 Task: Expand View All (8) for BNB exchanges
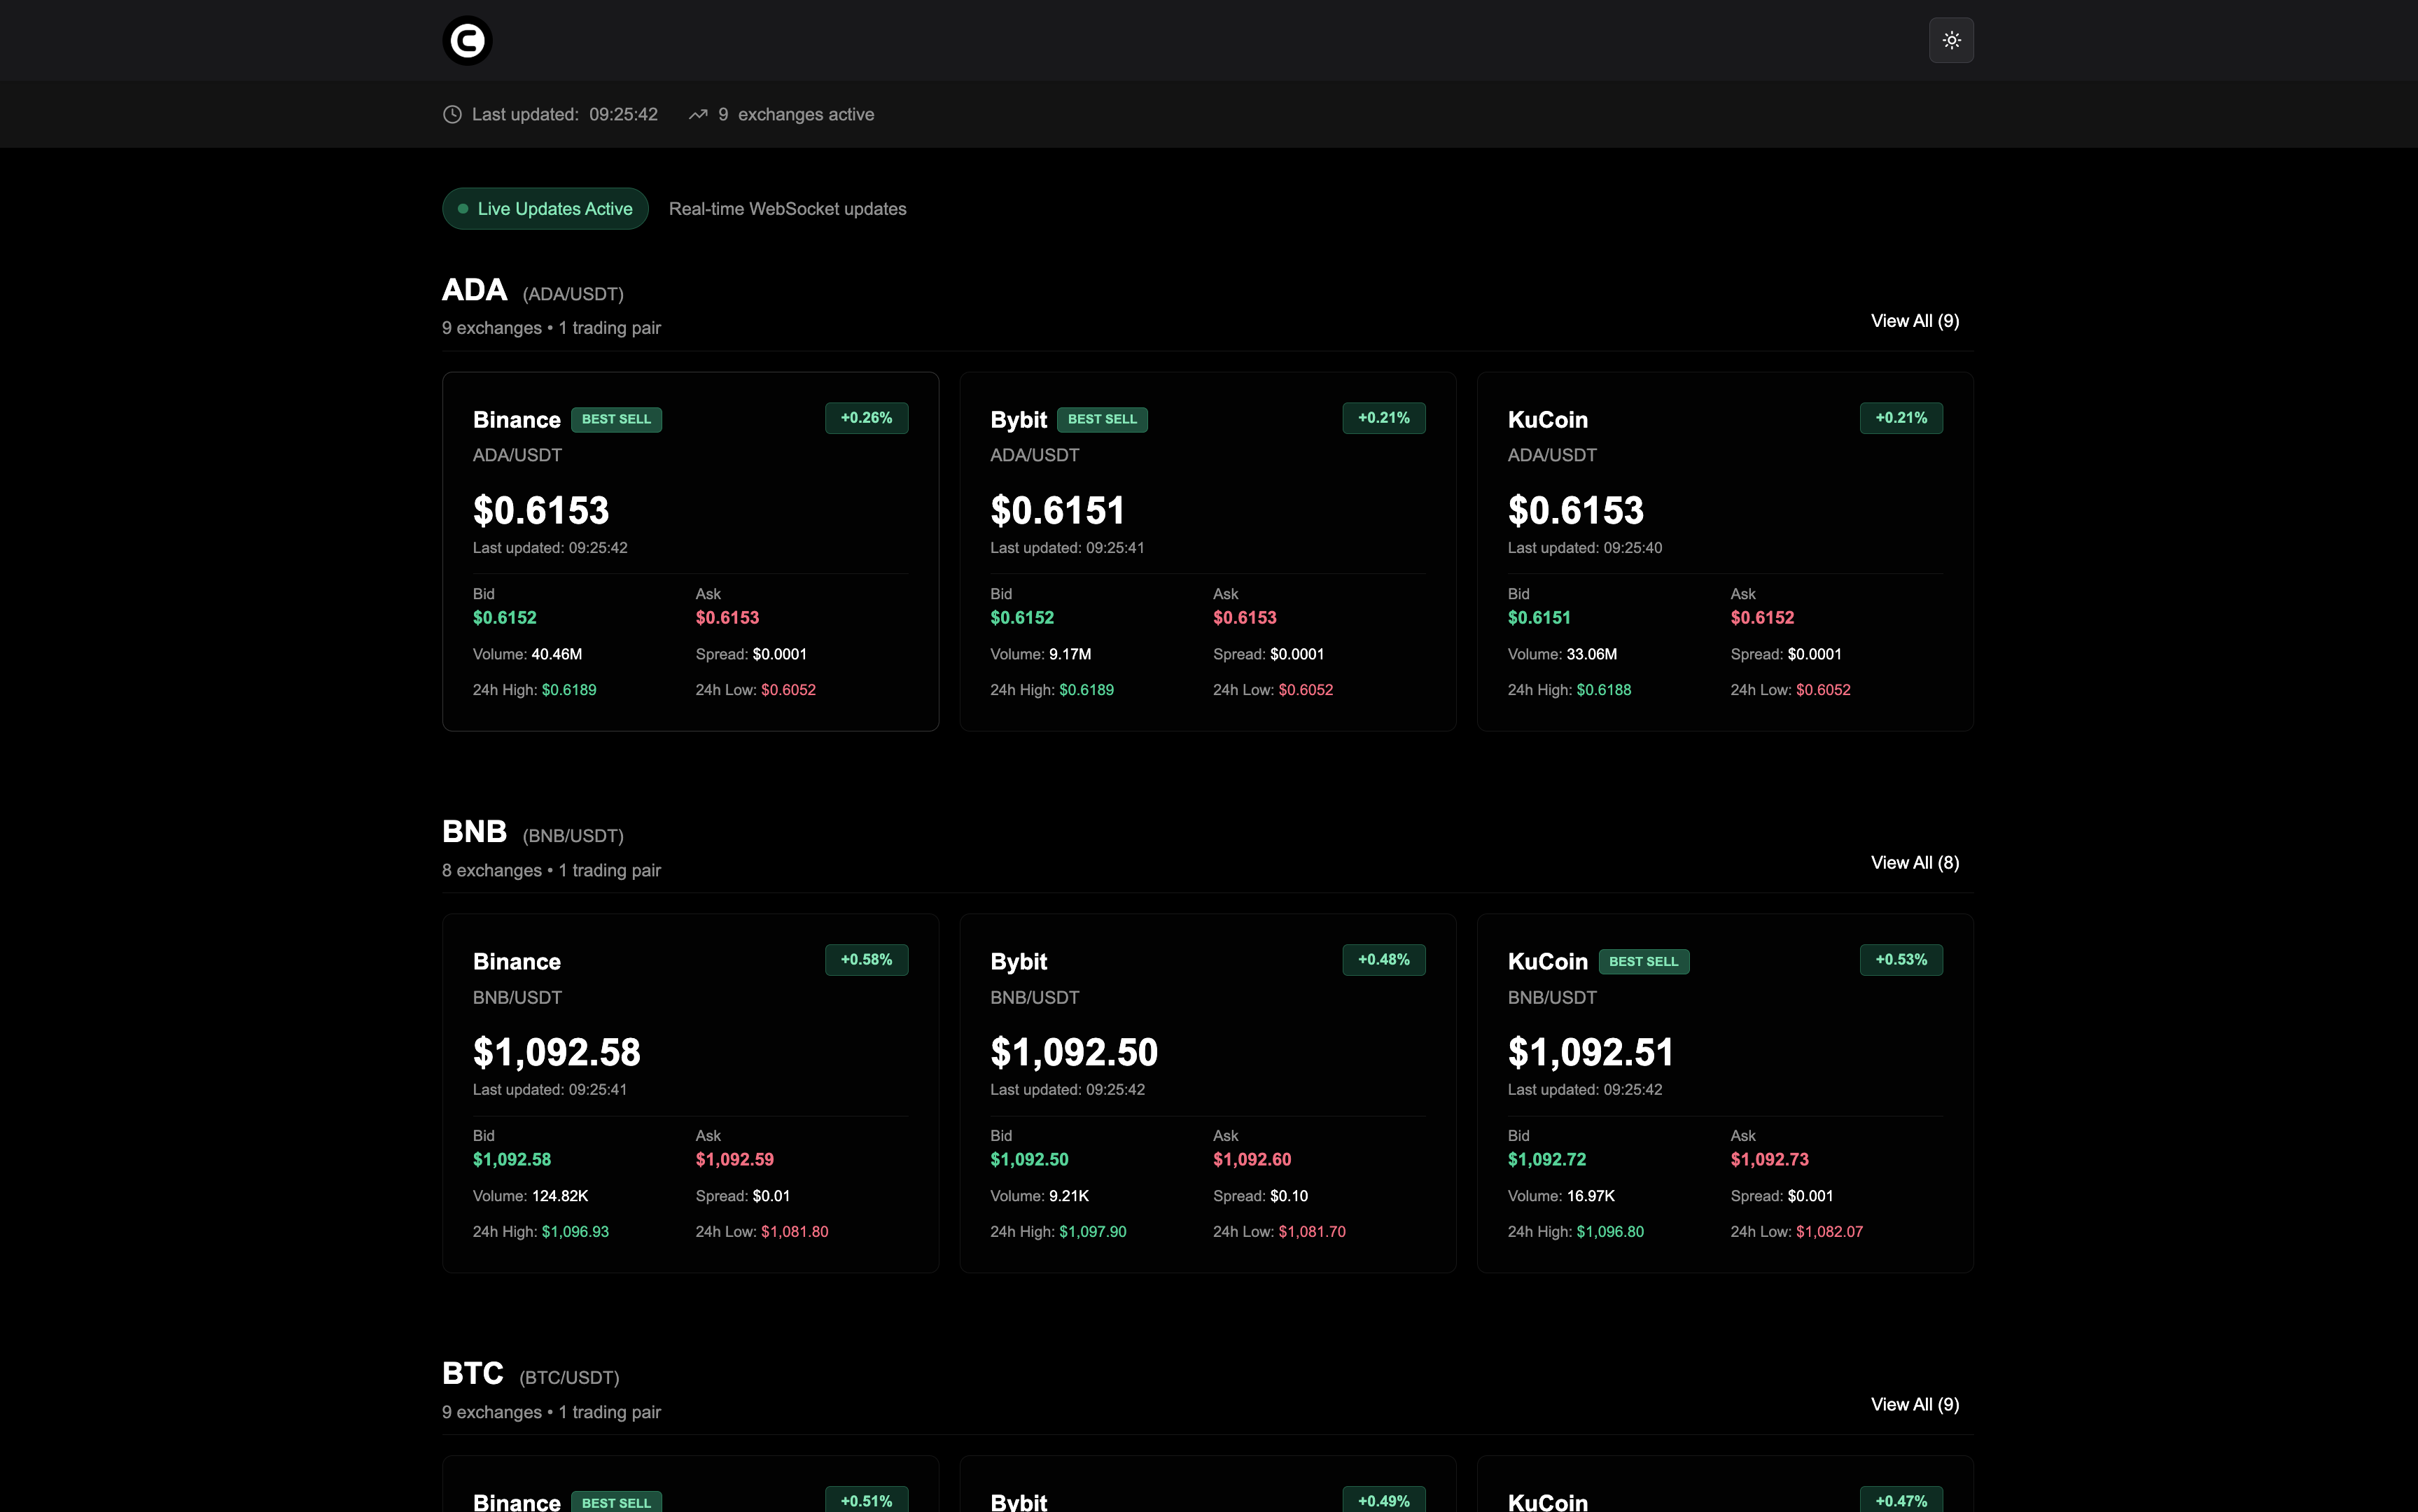point(1913,862)
